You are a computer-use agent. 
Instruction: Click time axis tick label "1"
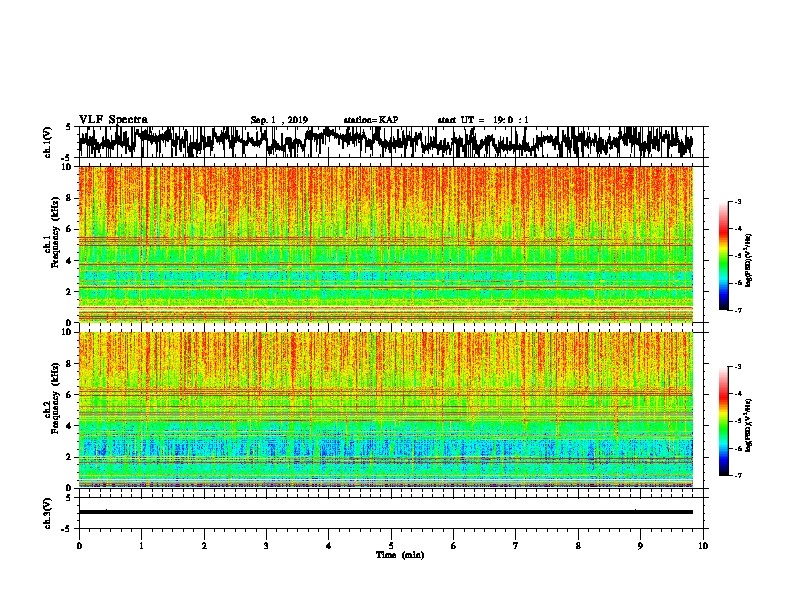[x=141, y=546]
